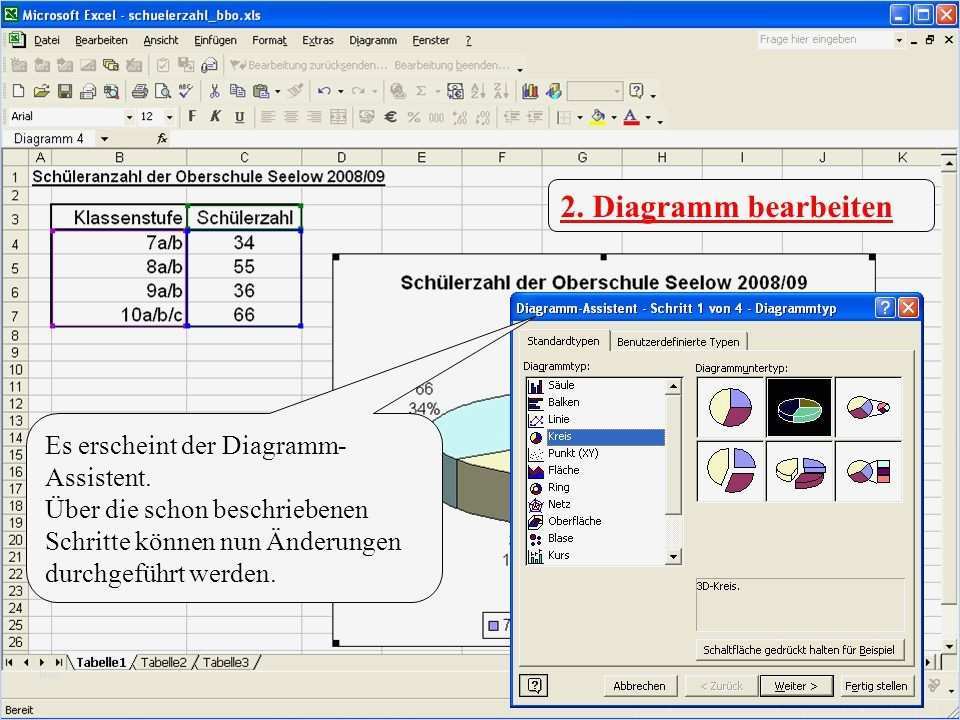Open the borders dropdown arrow
Image resolution: width=960 pixels, height=720 pixels.
point(579,117)
